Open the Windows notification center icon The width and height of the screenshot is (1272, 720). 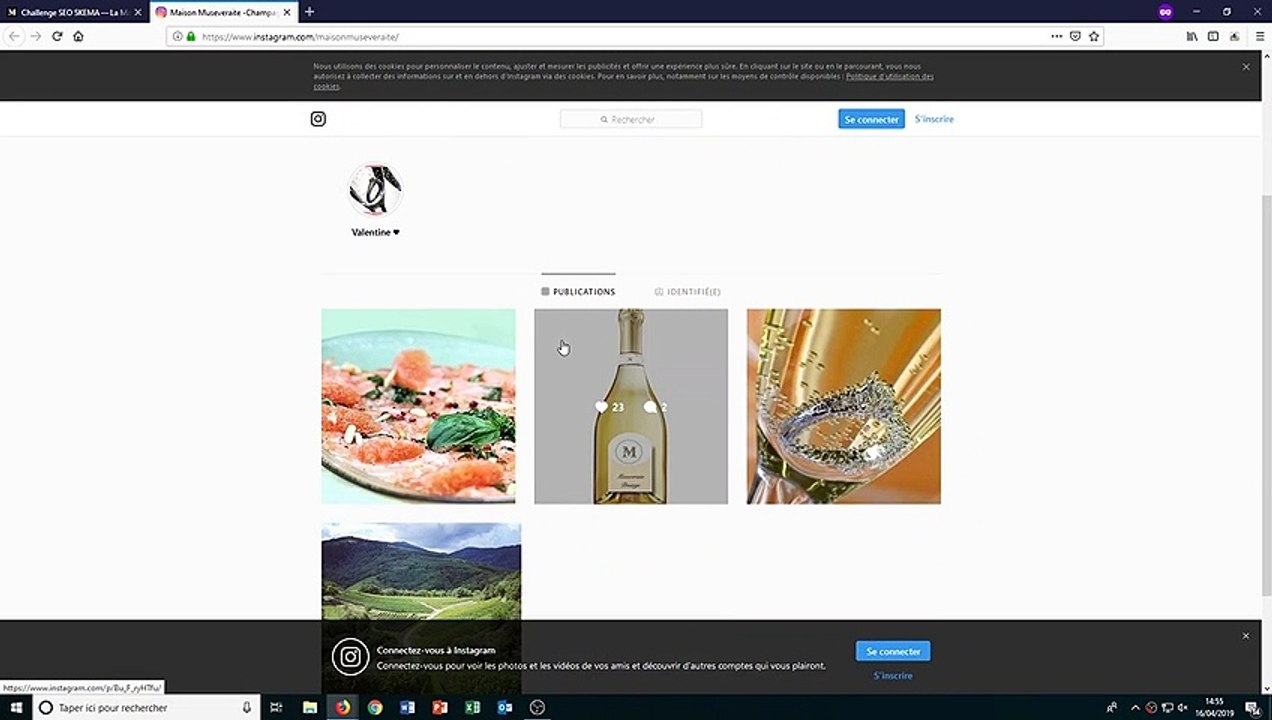[x=1254, y=707]
